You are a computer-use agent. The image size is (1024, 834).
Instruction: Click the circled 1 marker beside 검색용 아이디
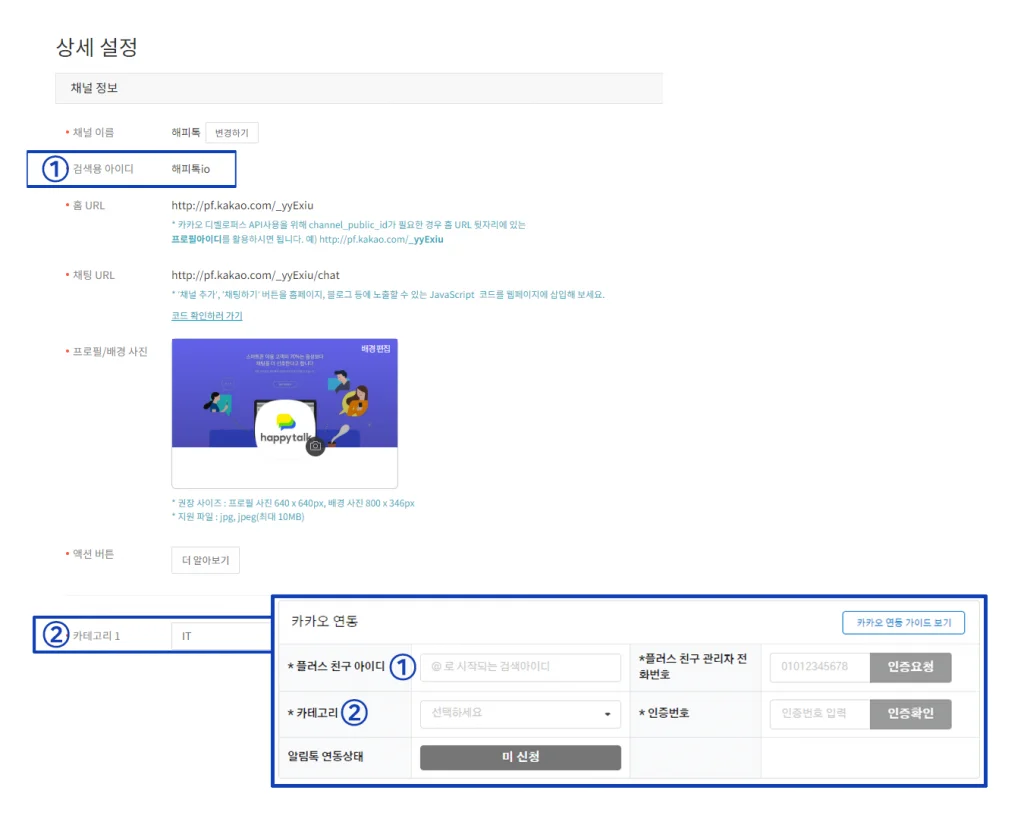coord(54,169)
